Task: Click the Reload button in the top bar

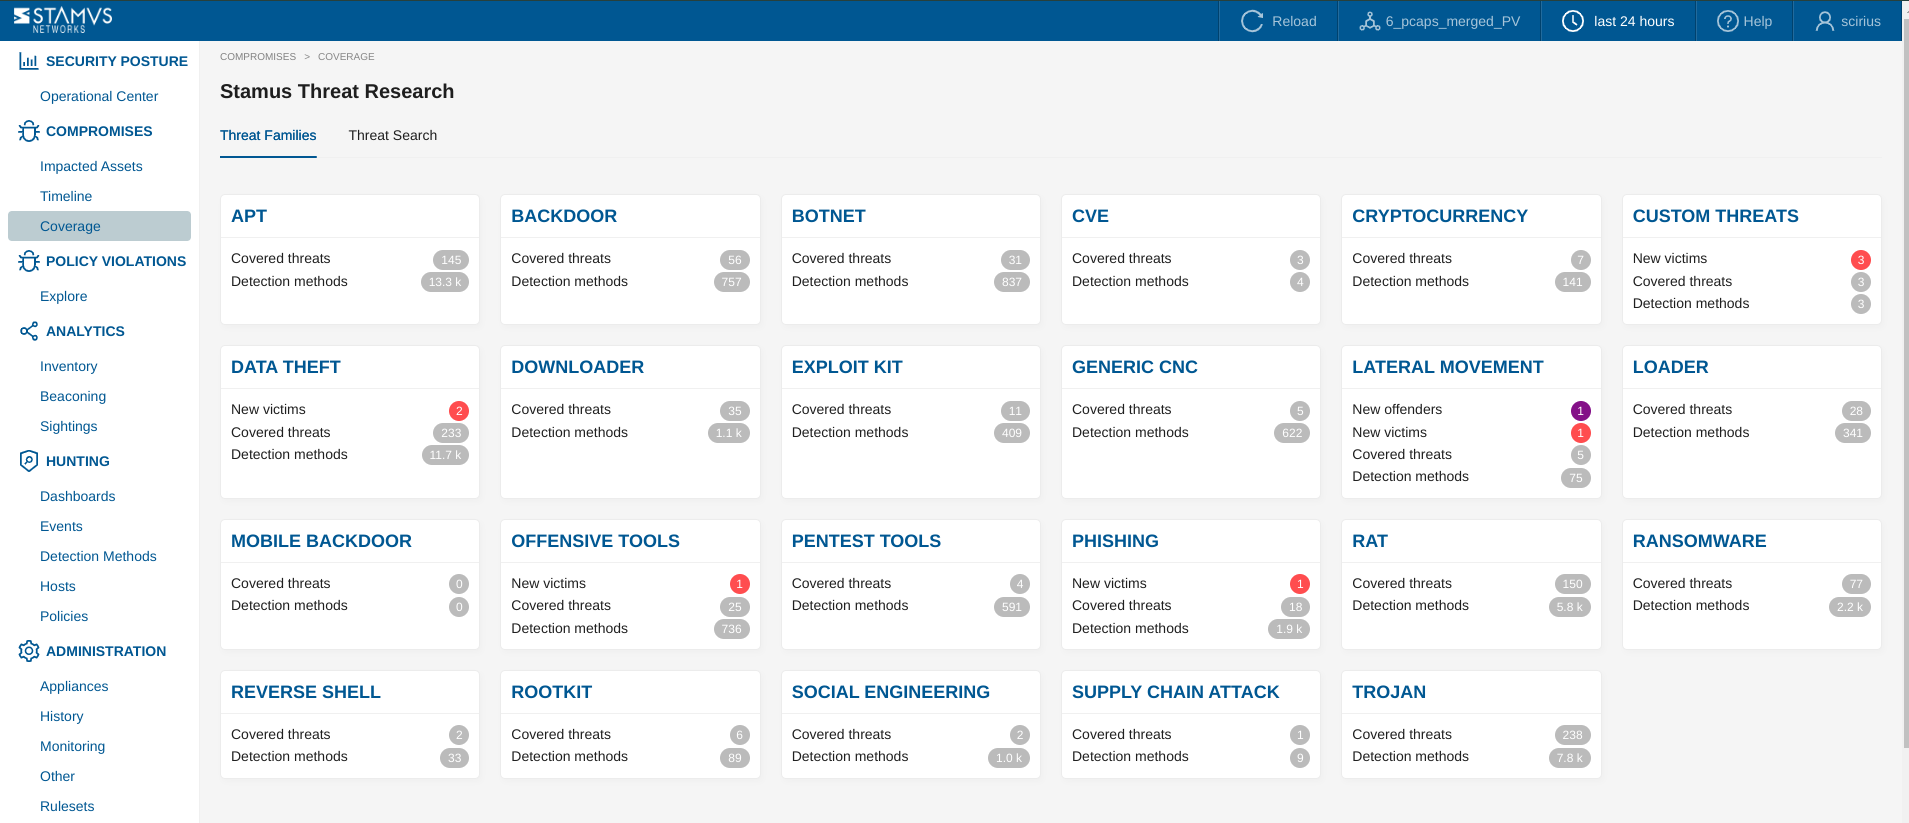Action: pyautogui.click(x=1279, y=21)
